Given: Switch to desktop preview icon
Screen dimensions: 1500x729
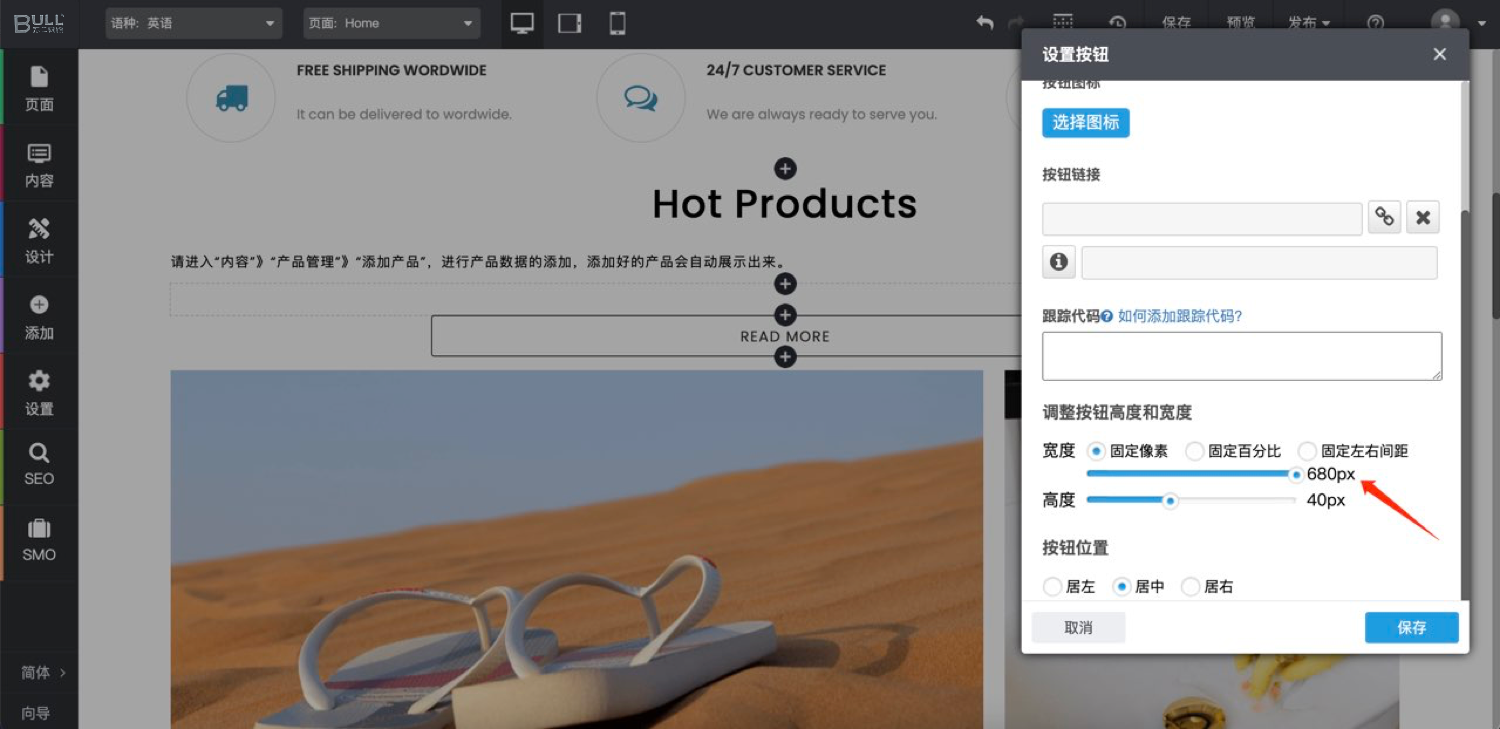Looking at the screenshot, I should pos(522,24).
